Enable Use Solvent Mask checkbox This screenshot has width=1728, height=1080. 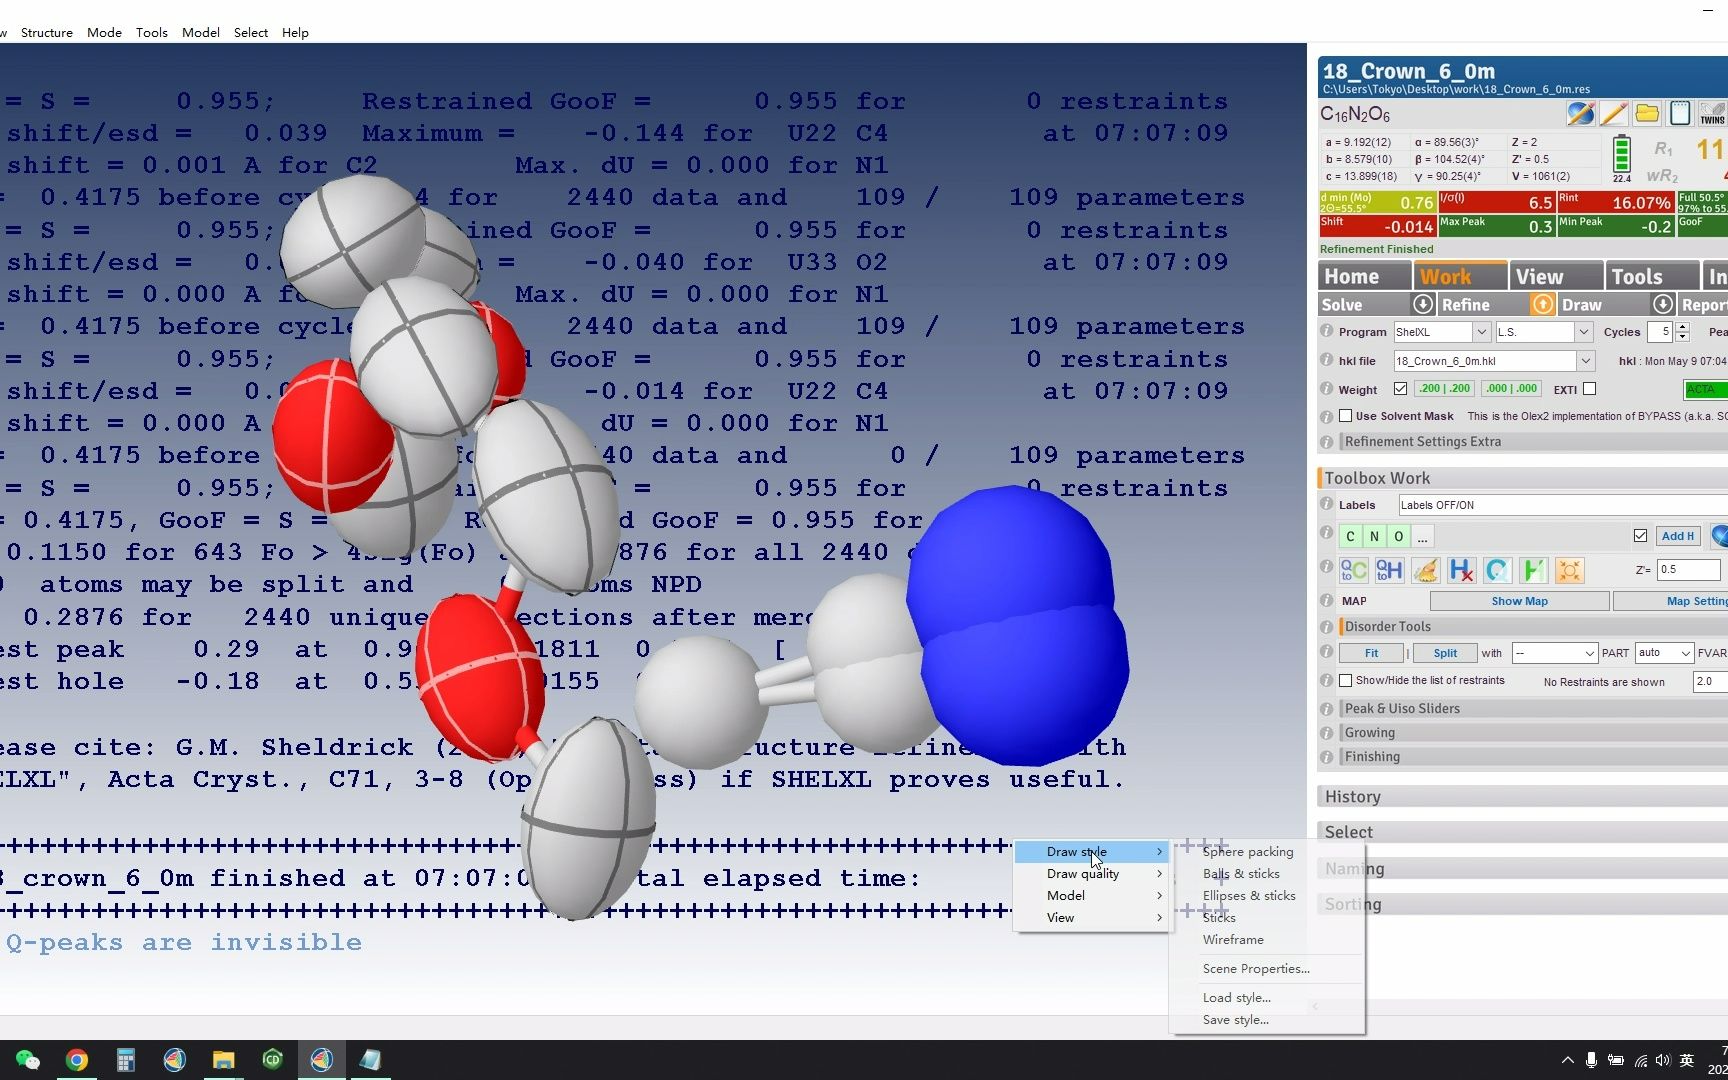coord(1346,416)
